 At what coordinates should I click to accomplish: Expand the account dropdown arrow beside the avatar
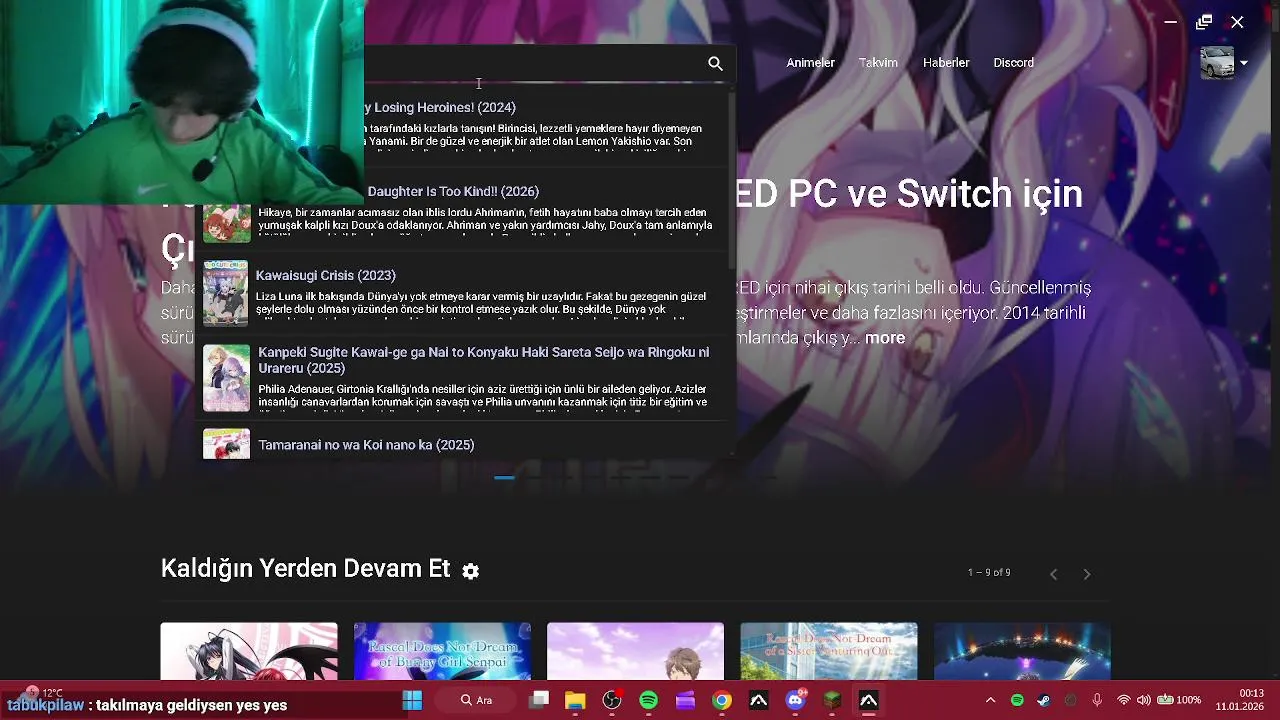tap(1244, 63)
